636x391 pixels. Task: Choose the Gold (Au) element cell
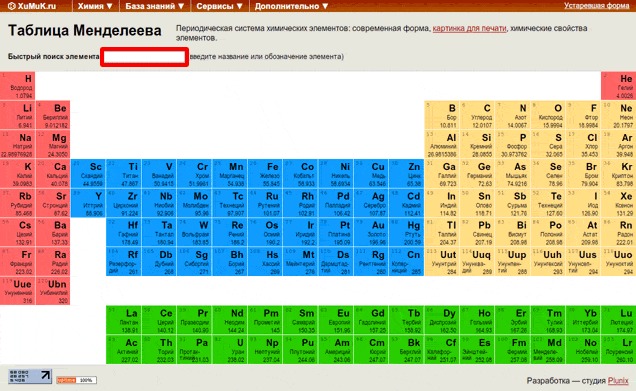[x=371, y=232]
